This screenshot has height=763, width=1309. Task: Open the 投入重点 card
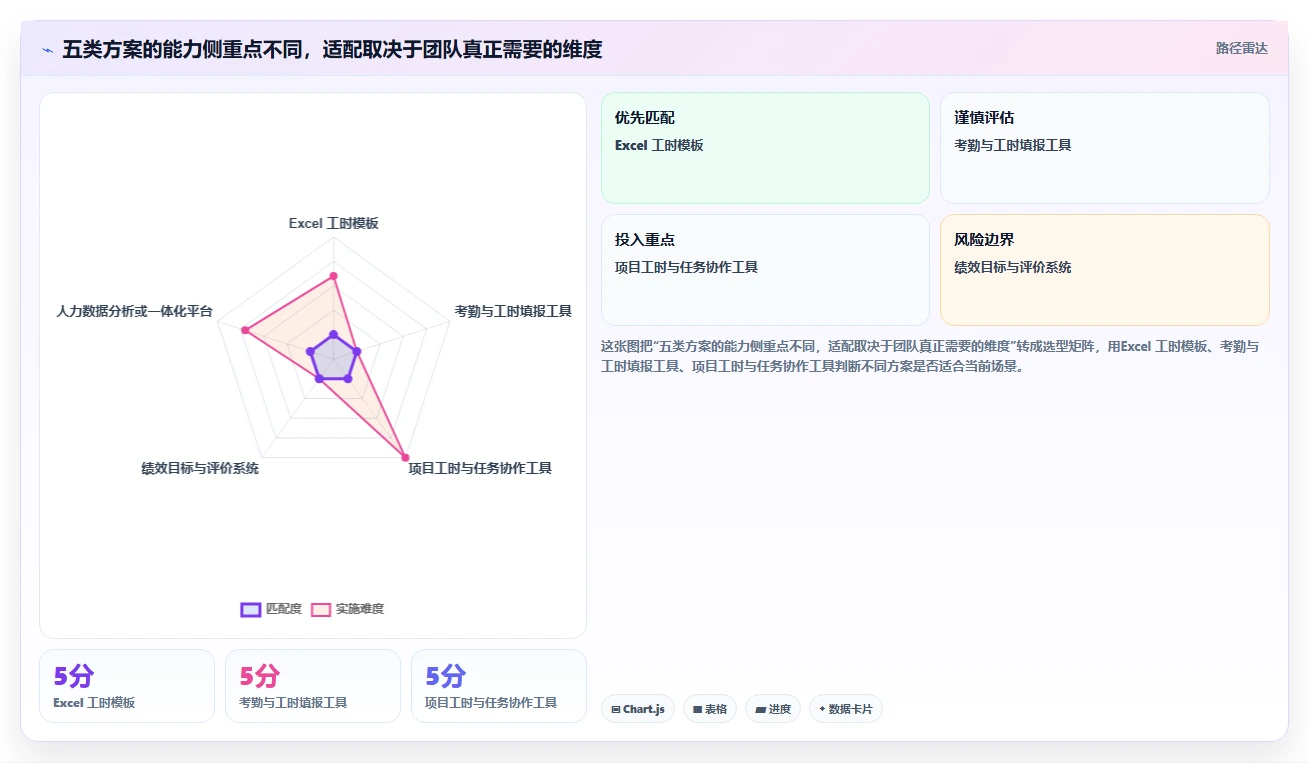click(x=765, y=270)
